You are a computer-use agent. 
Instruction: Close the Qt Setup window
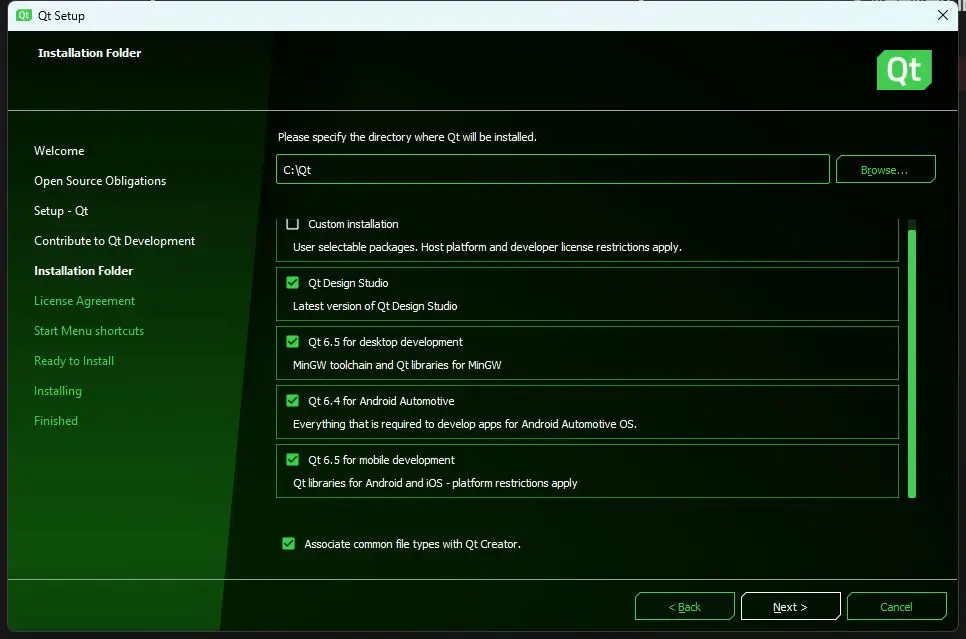(x=943, y=15)
